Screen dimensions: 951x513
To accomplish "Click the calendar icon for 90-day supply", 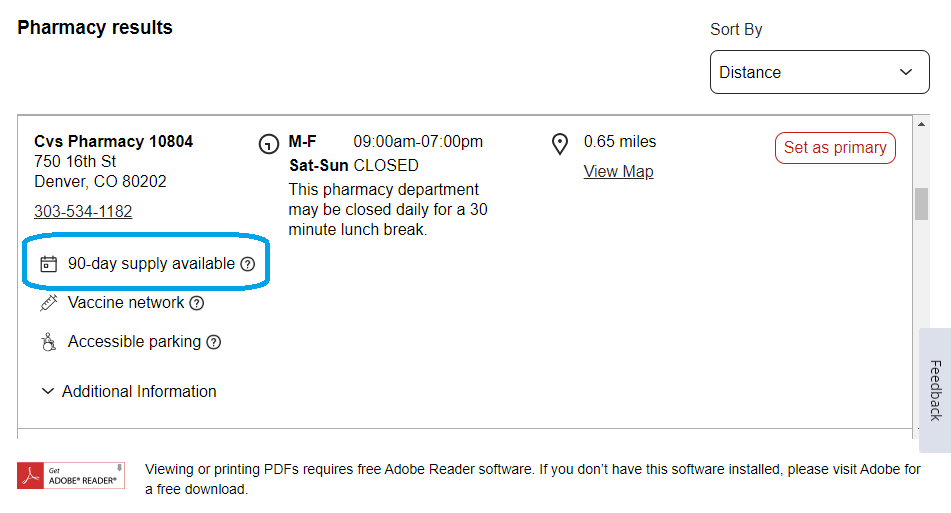I will point(49,264).
